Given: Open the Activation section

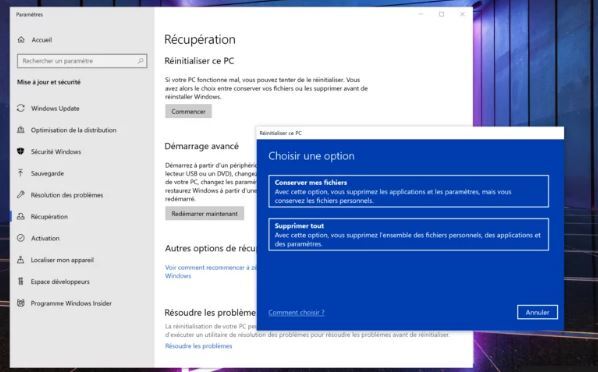Looking at the screenshot, I should 45,238.
